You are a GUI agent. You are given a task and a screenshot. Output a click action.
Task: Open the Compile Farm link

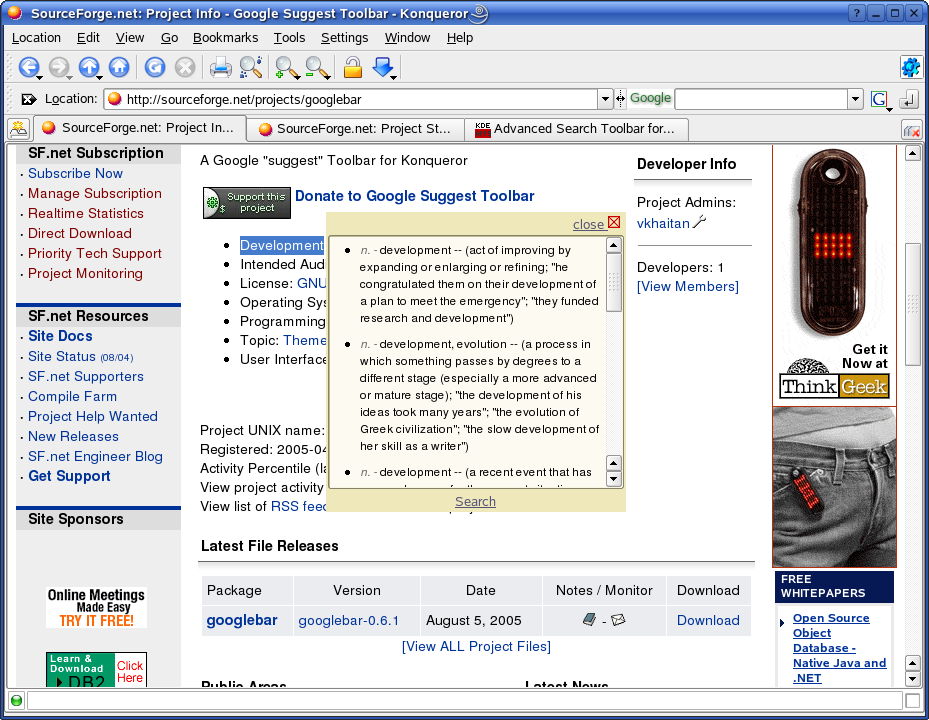point(72,396)
